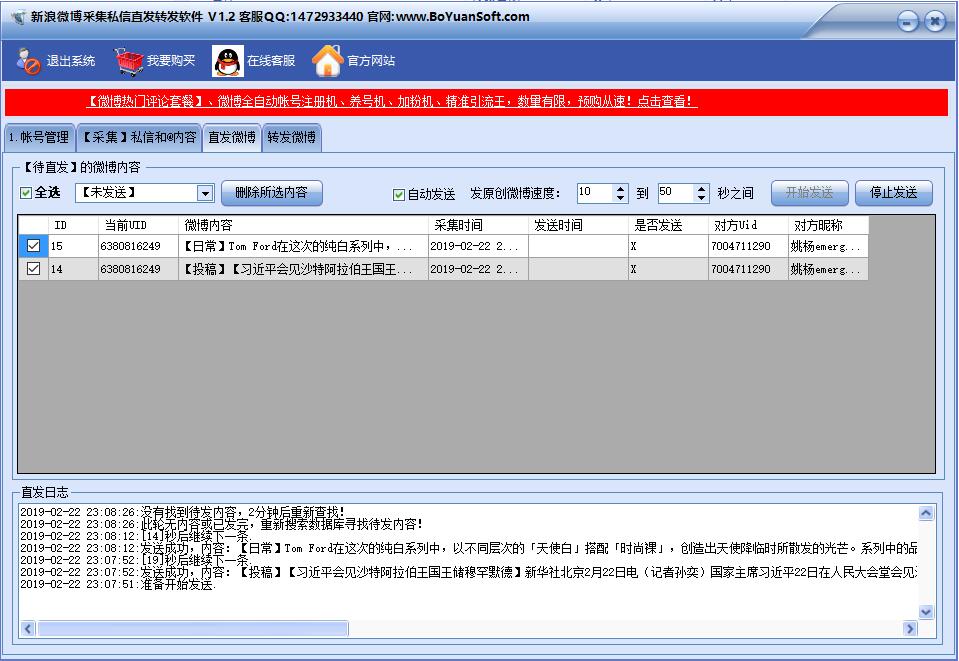Click the 我要购买 label
Screen dimensions: 959x661
click(171, 61)
